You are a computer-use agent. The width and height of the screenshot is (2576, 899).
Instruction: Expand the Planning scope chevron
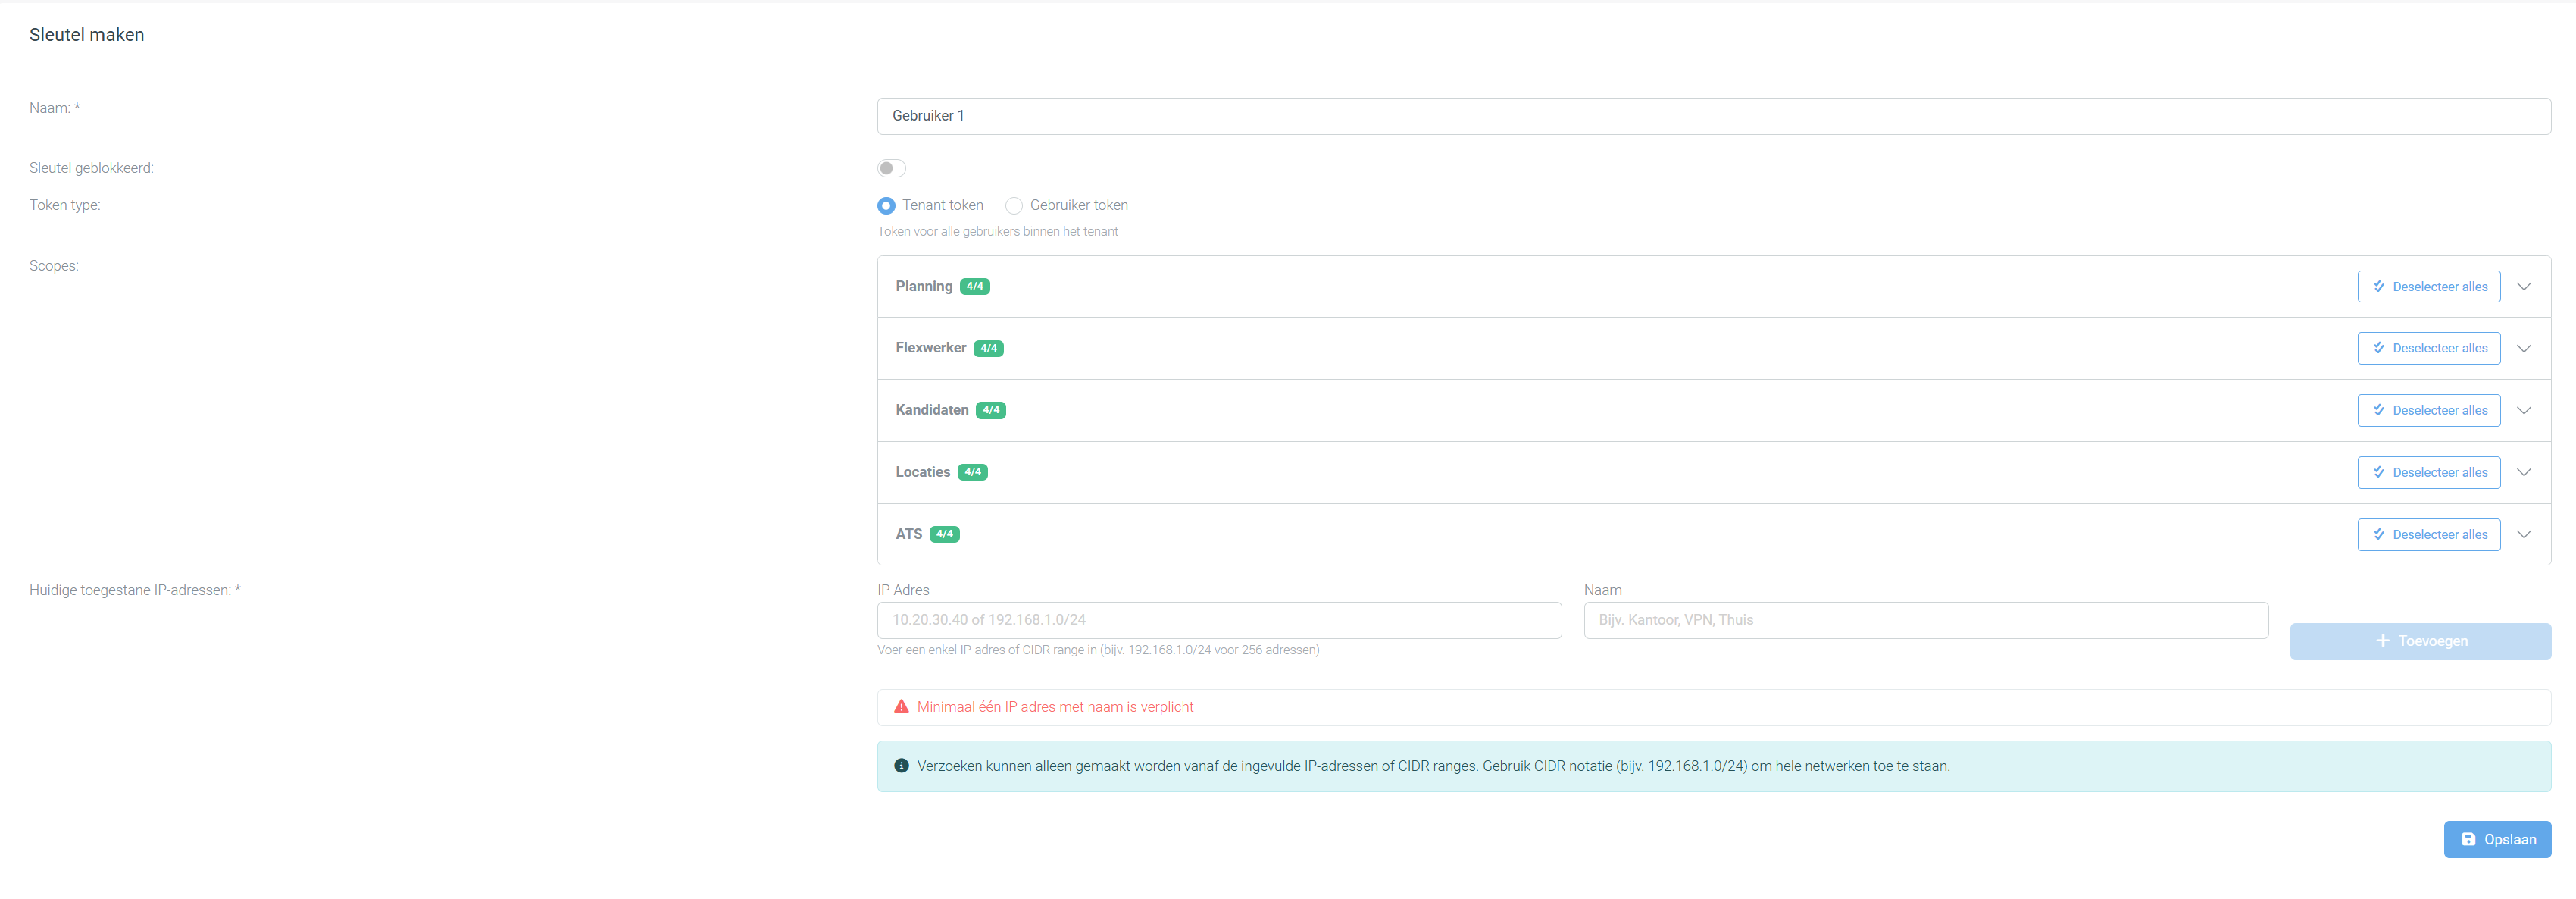pos(2523,287)
